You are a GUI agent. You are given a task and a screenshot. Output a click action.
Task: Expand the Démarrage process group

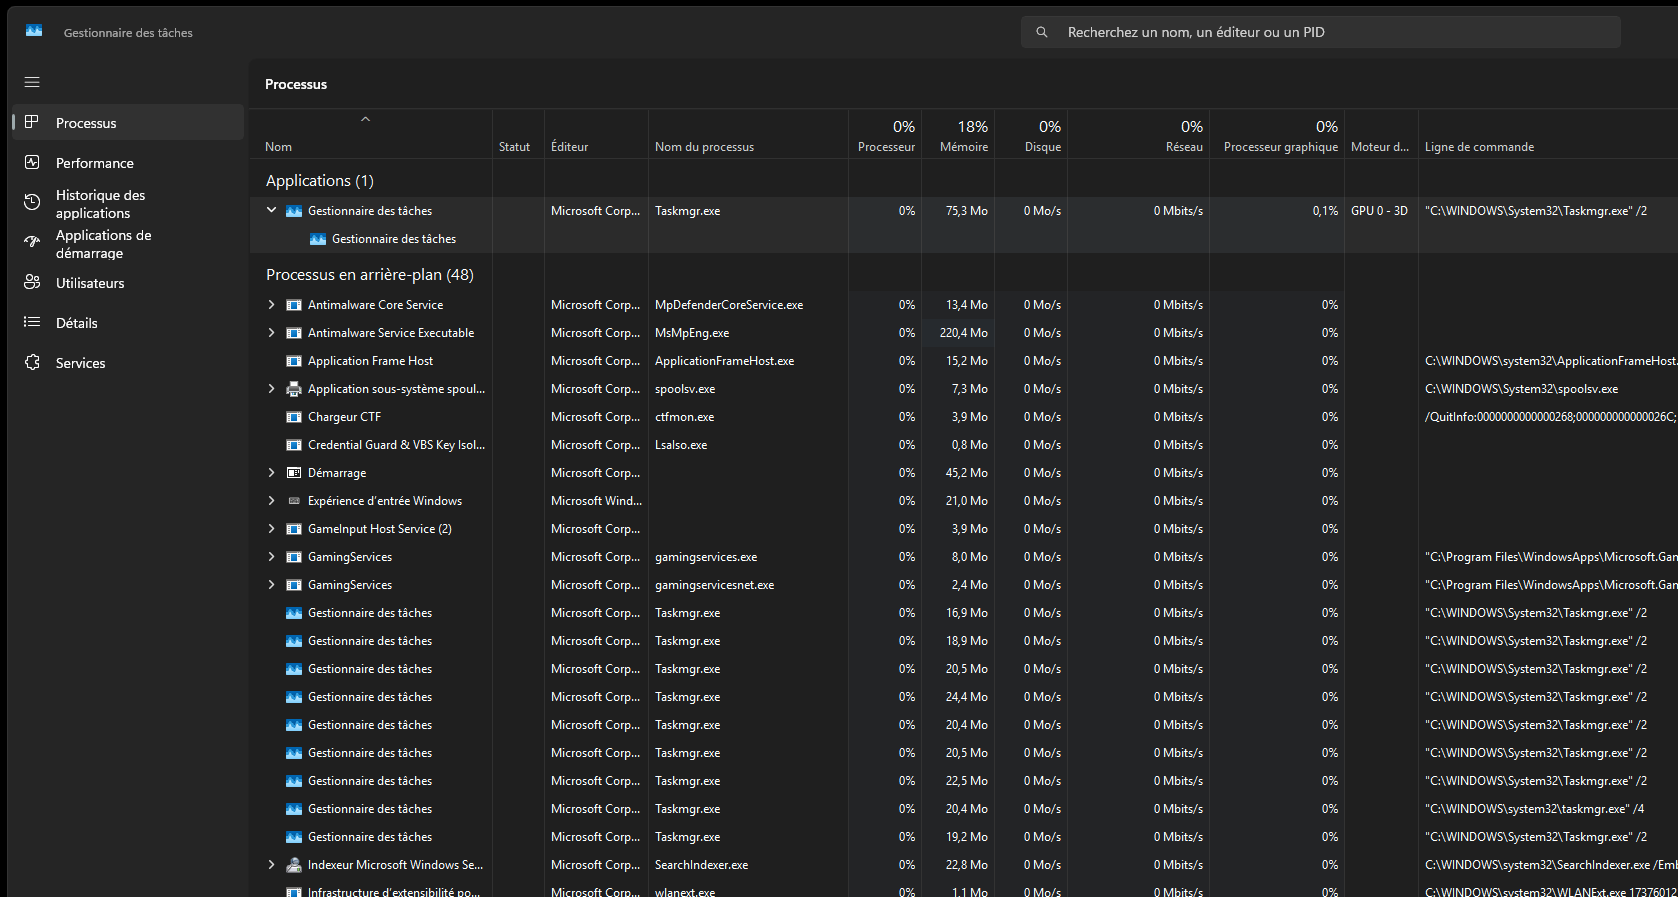pos(271,473)
